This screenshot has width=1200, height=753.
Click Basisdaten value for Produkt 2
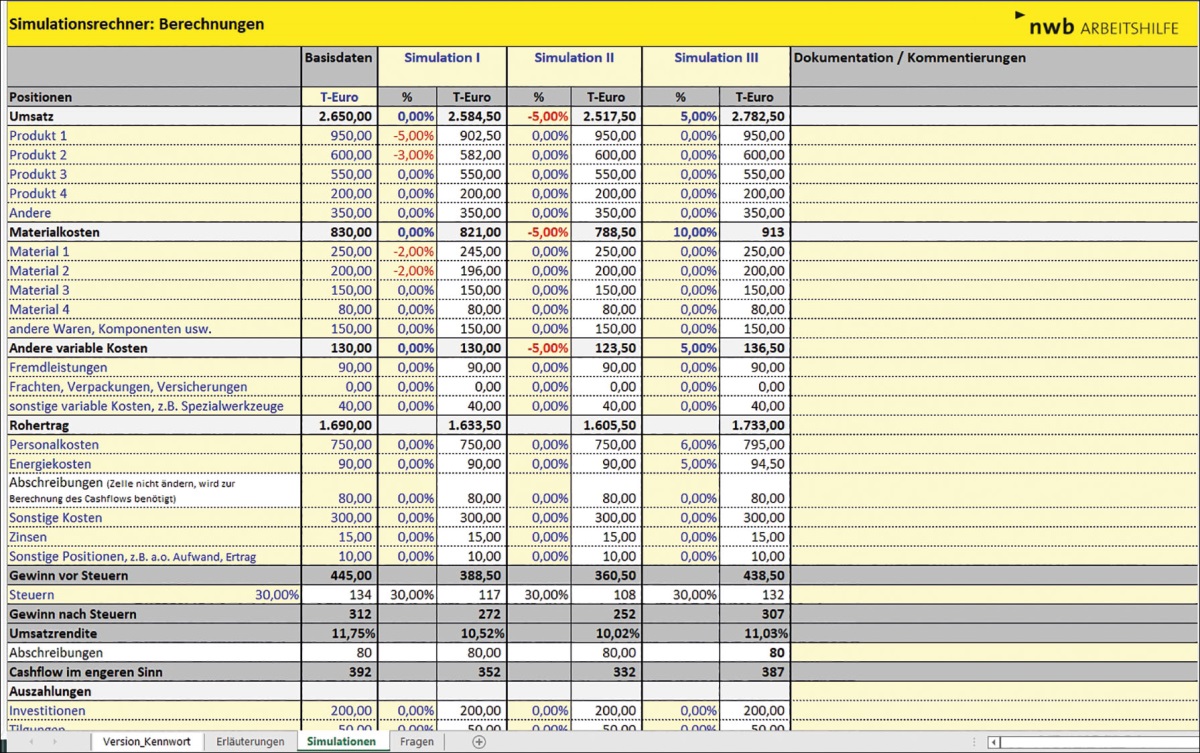(x=340, y=155)
